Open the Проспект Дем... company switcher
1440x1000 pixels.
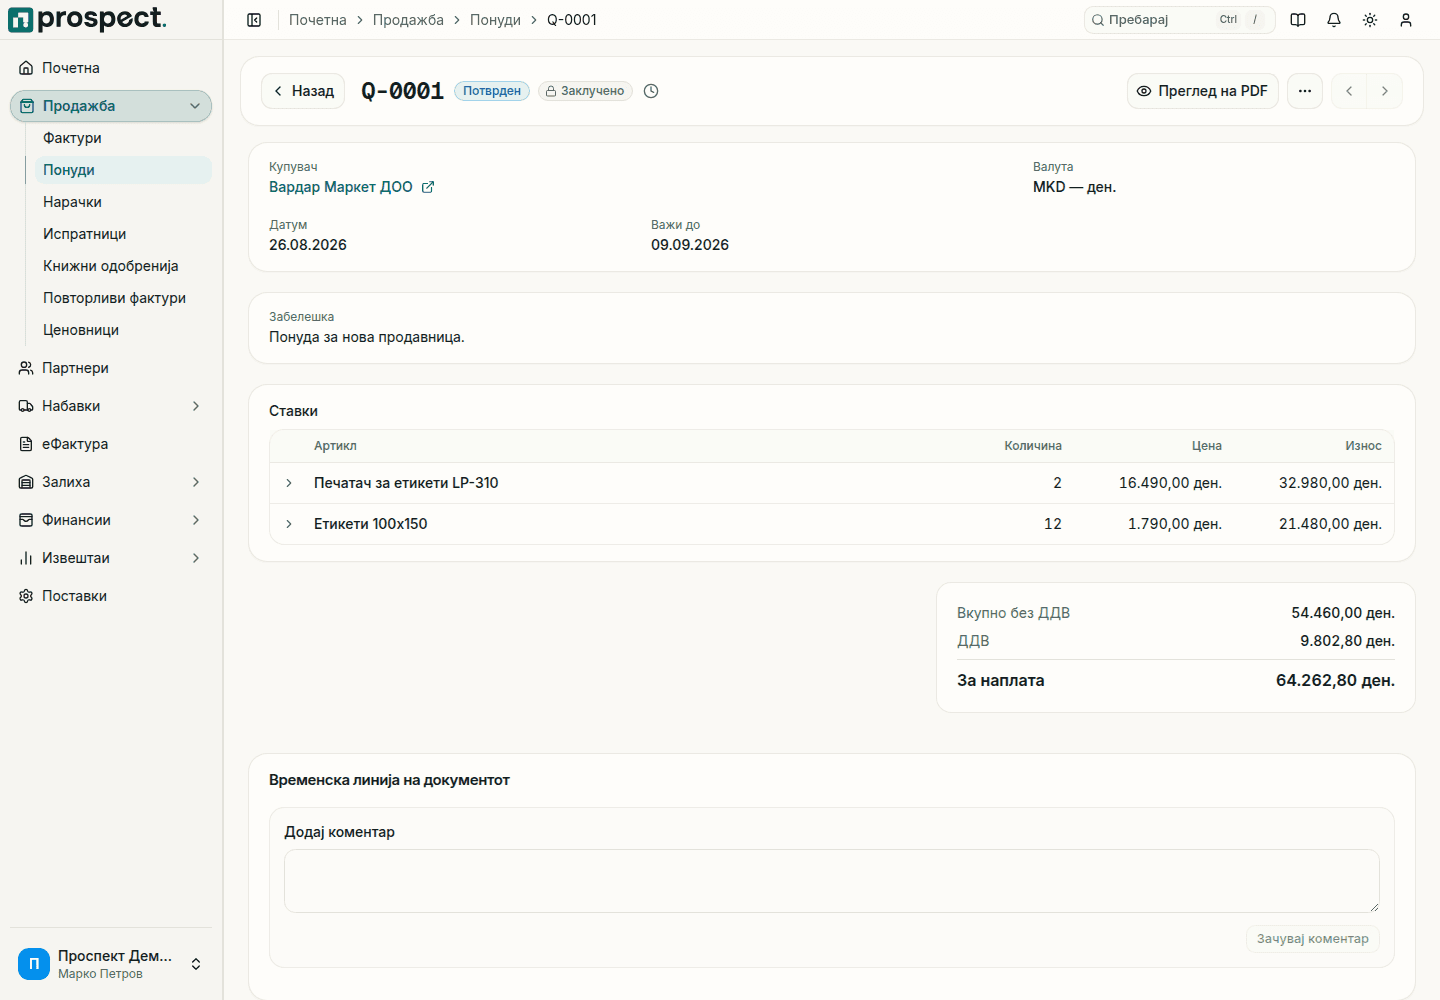point(111,964)
